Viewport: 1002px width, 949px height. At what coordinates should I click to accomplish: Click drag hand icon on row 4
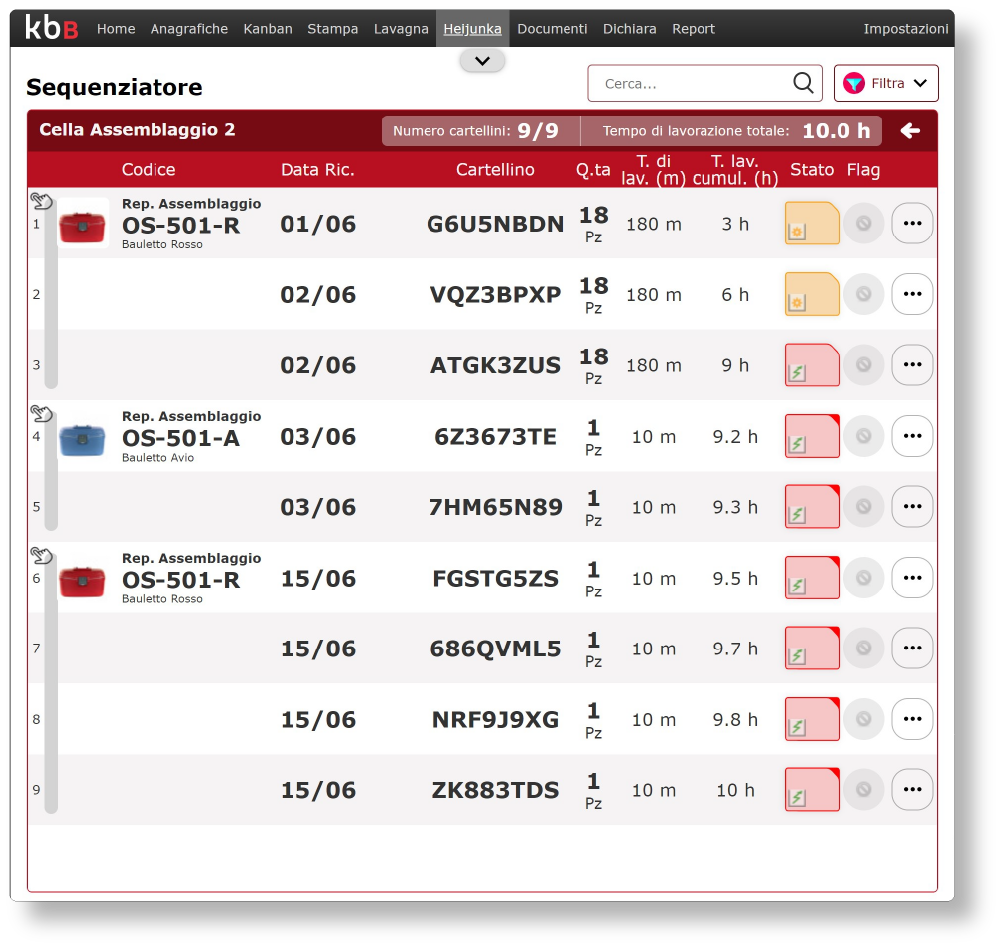coord(40,413)
